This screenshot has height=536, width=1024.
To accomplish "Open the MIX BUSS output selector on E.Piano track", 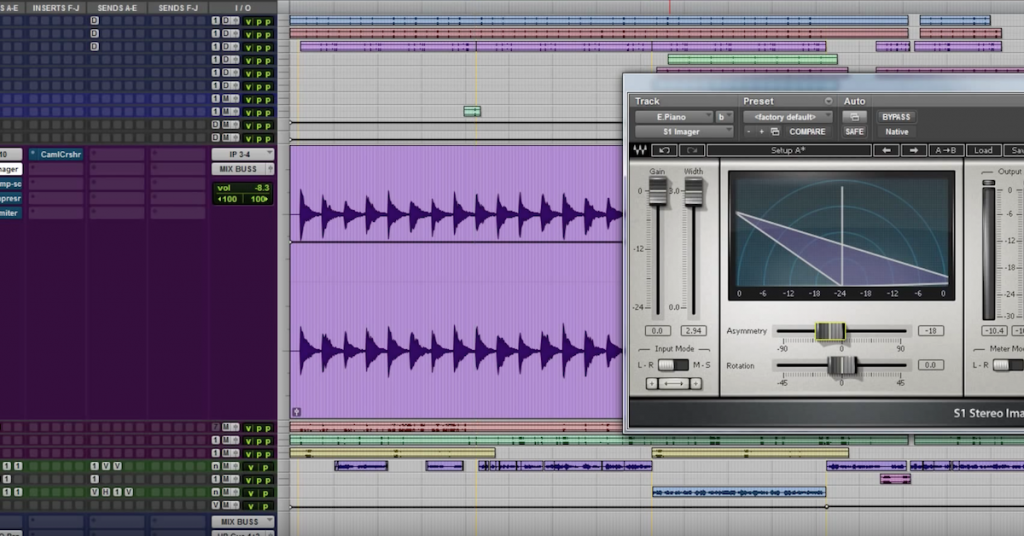I will point(238,169).
